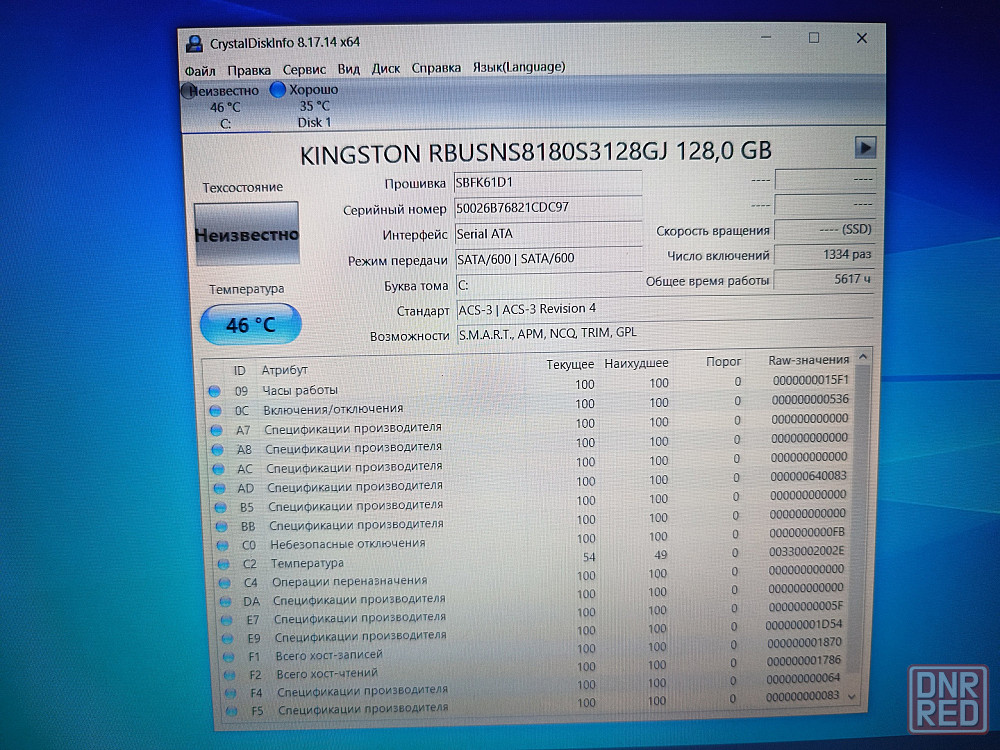Screen dimensions: 1000x750
Task: Click raw value 0000000015F1 in row 09
Action: [x=811, y=380]
